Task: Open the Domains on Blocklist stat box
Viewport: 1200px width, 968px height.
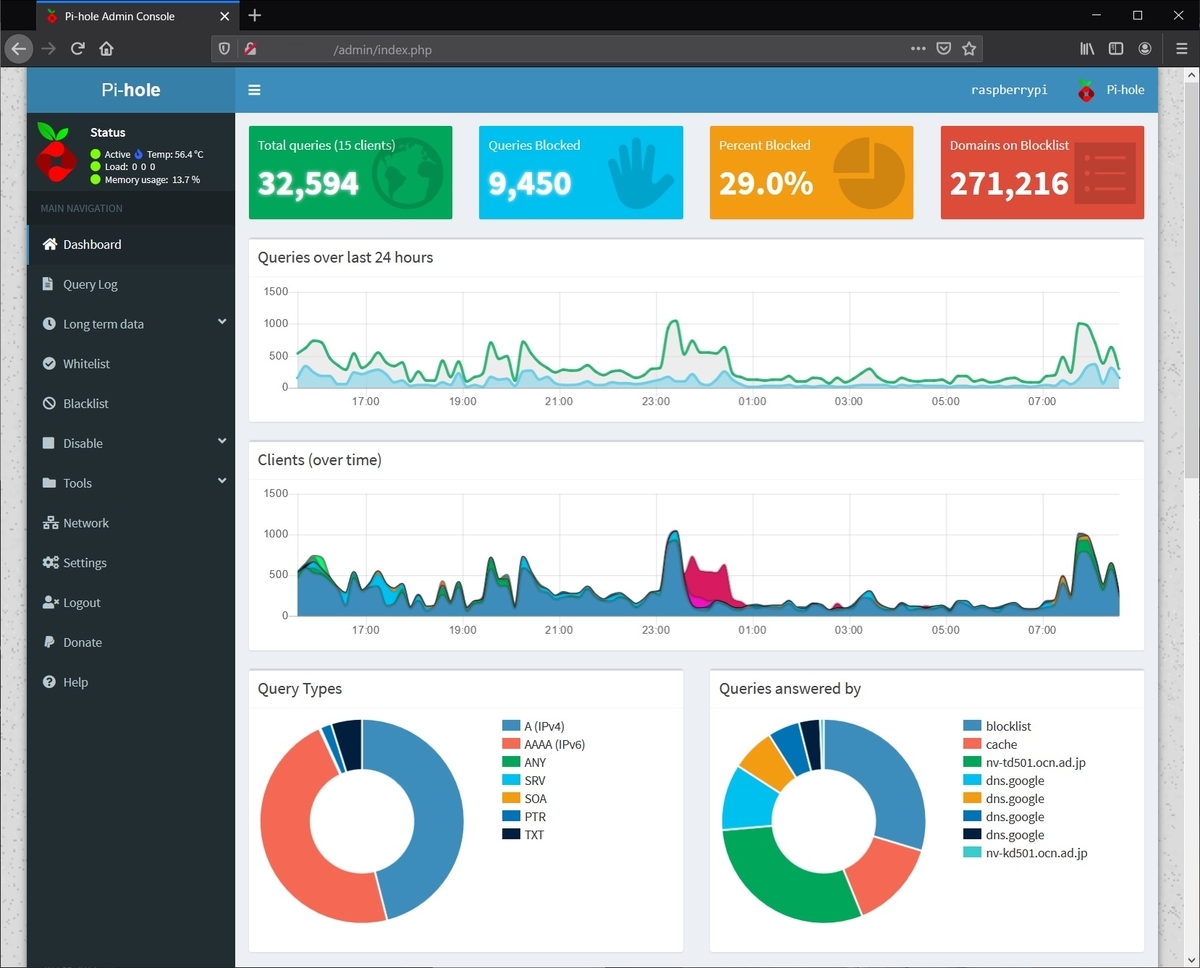Action: [x=1042, y=172]
